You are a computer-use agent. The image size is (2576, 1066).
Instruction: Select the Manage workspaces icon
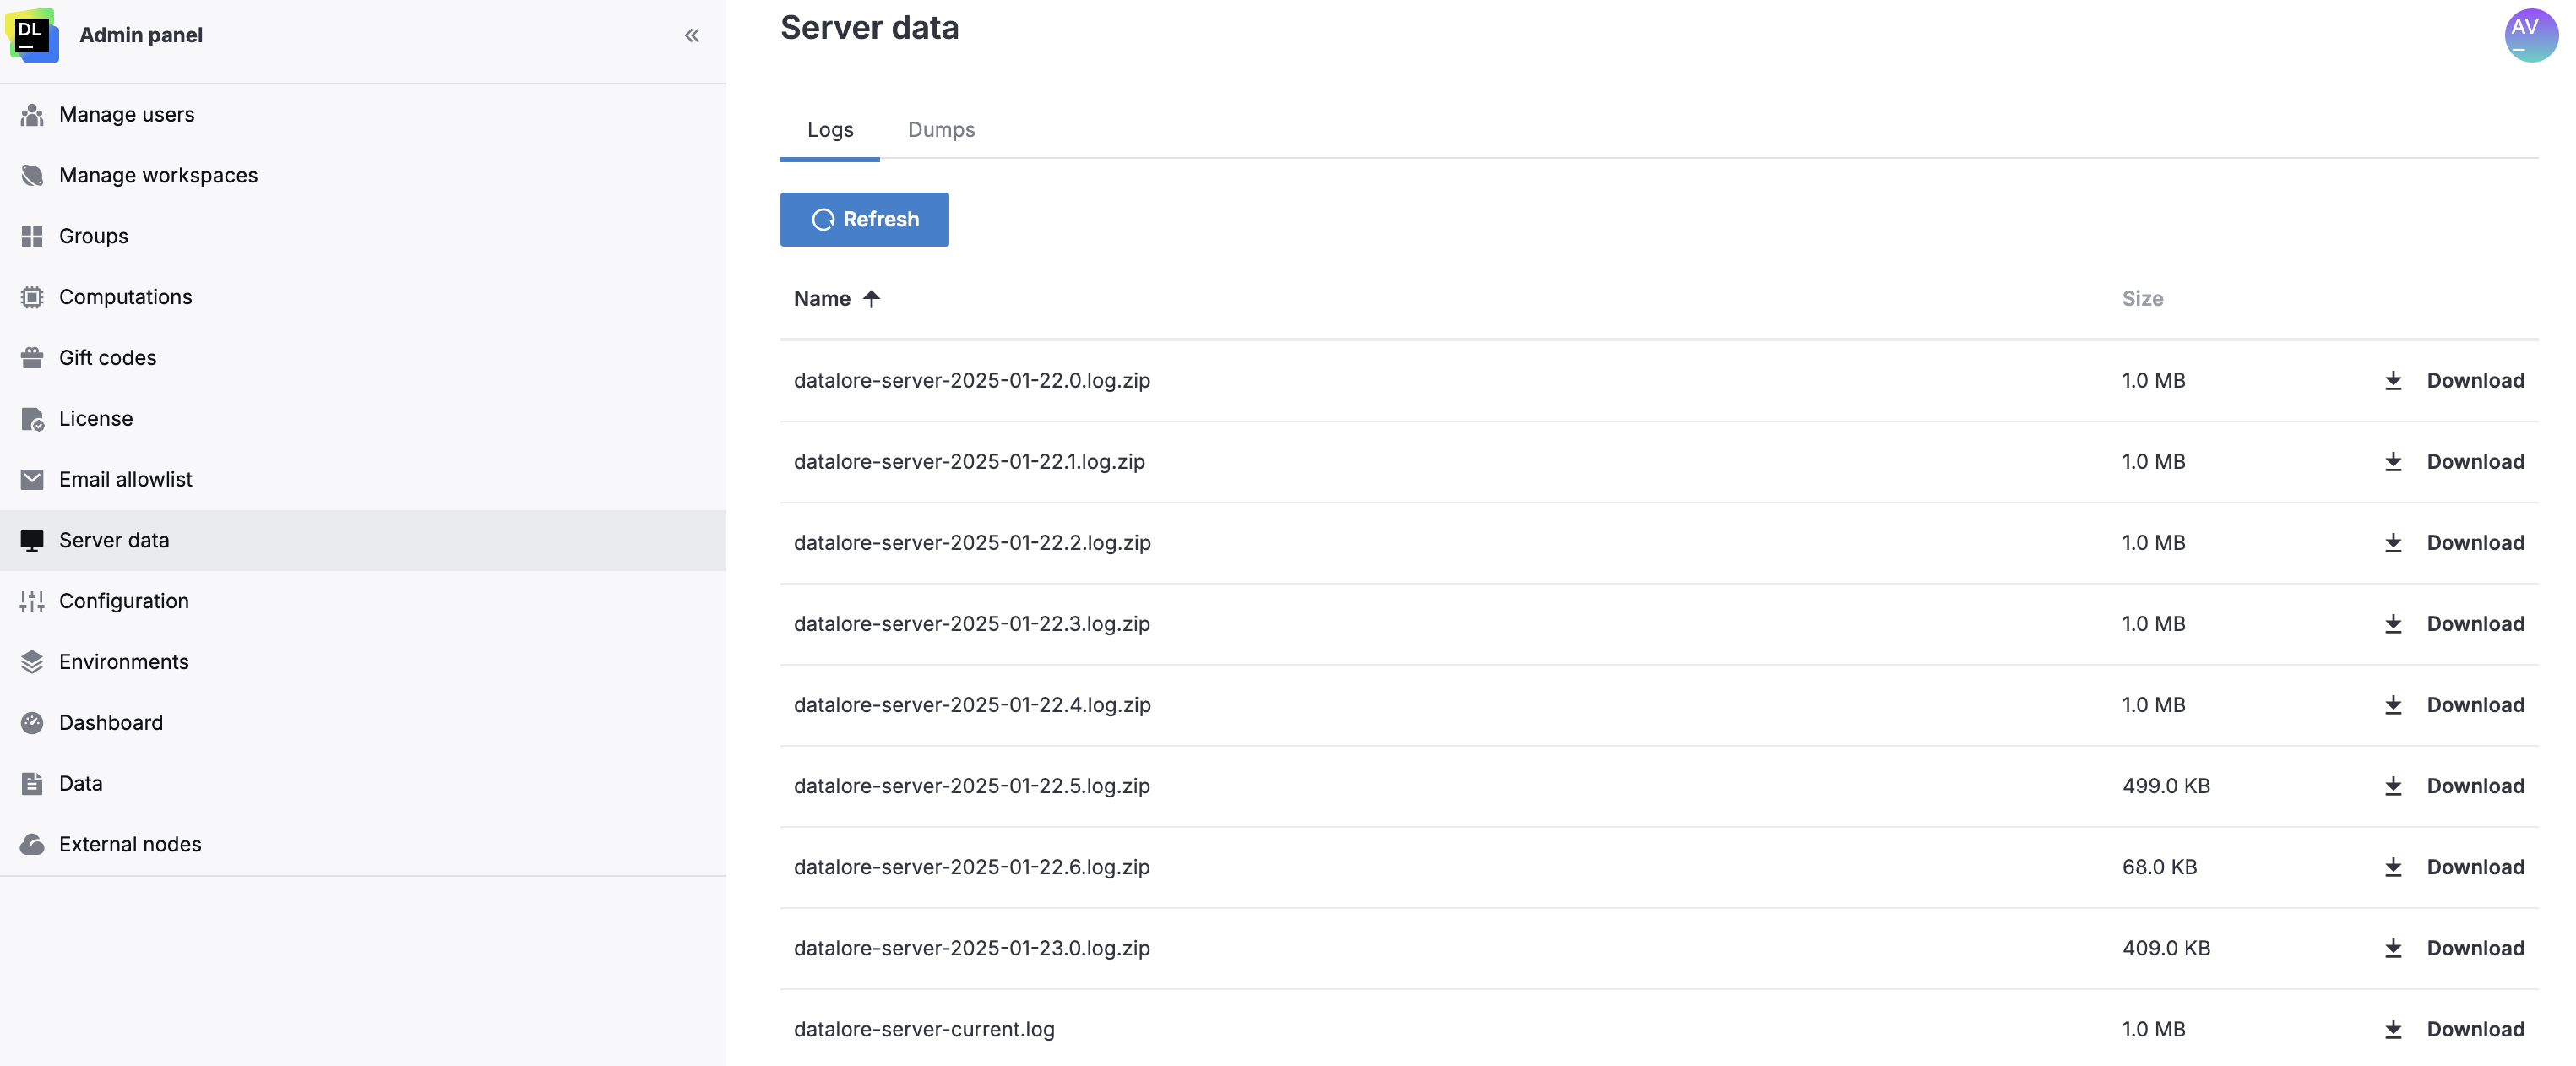(x=32, y=175)
